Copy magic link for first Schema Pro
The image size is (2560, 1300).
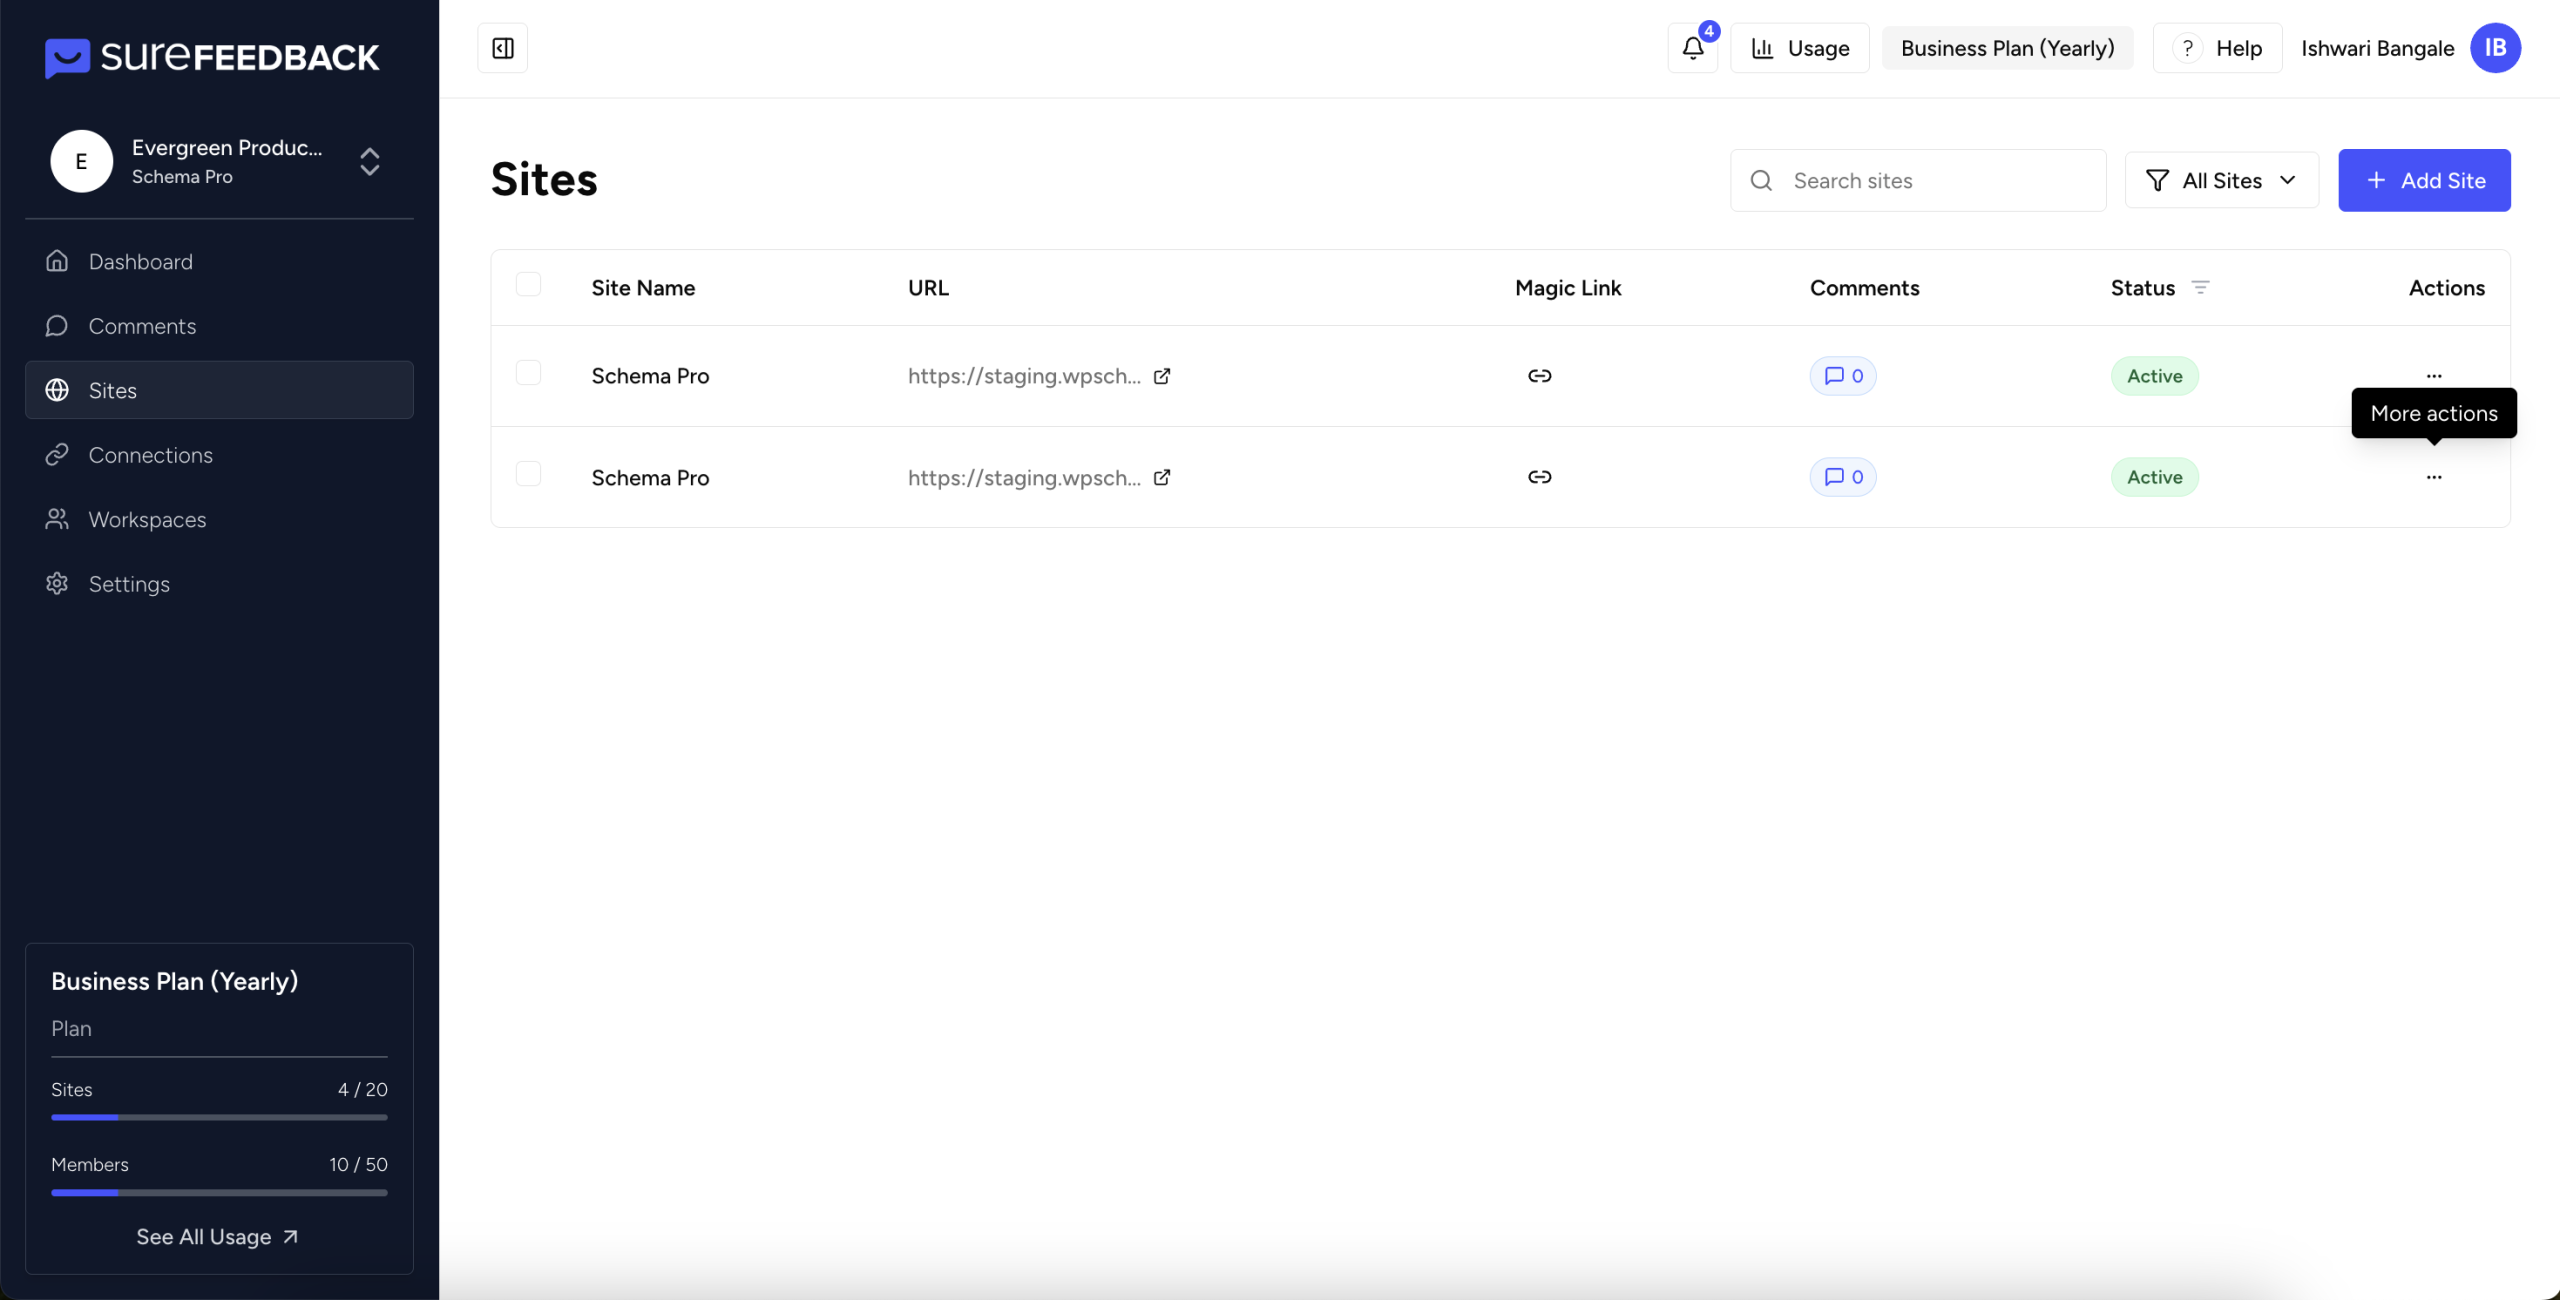[x=1539, y=376]
